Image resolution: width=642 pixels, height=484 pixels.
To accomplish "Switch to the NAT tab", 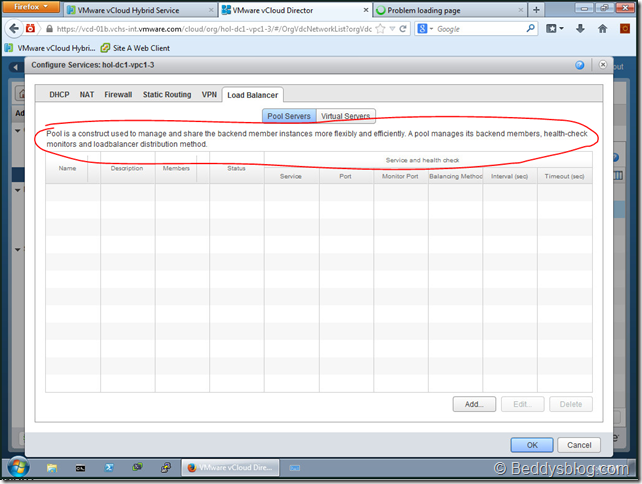I will (x=87, y=95).
